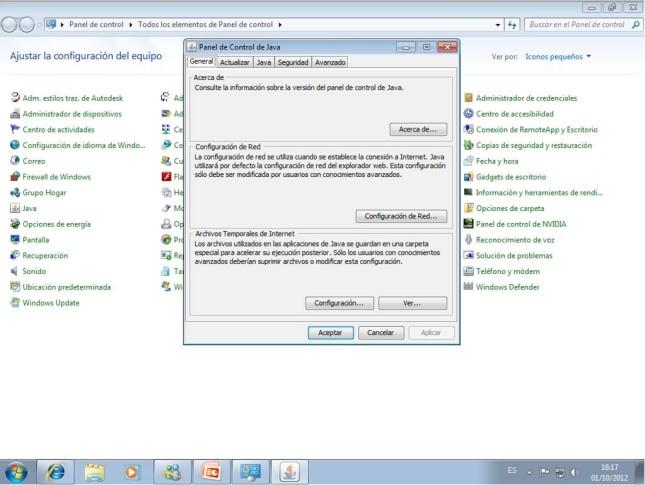Expand the address bar history dropdown arrow
Screen dimensions: 645x485
tap(498, 25)
